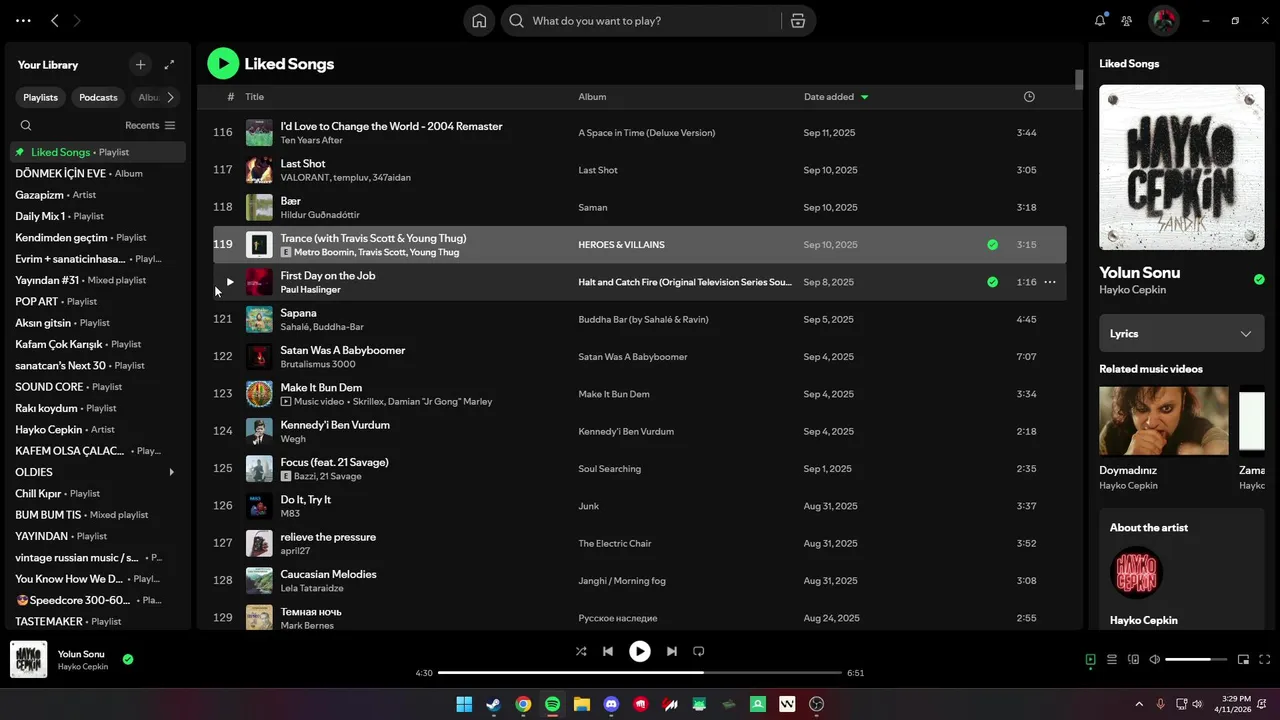Toggle shuffle playback
The height and width of the screenshot is (720, 1280).
(581, 651)
